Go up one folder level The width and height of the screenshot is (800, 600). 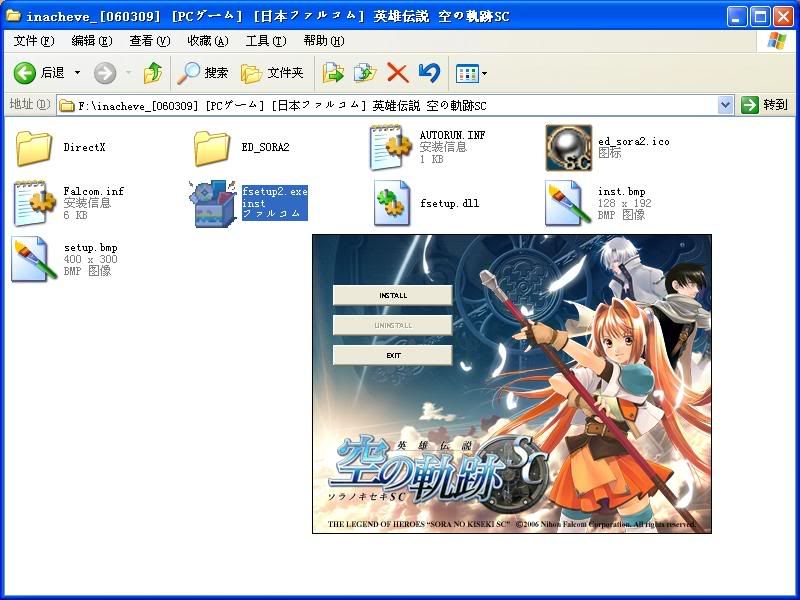coord(153,73)
